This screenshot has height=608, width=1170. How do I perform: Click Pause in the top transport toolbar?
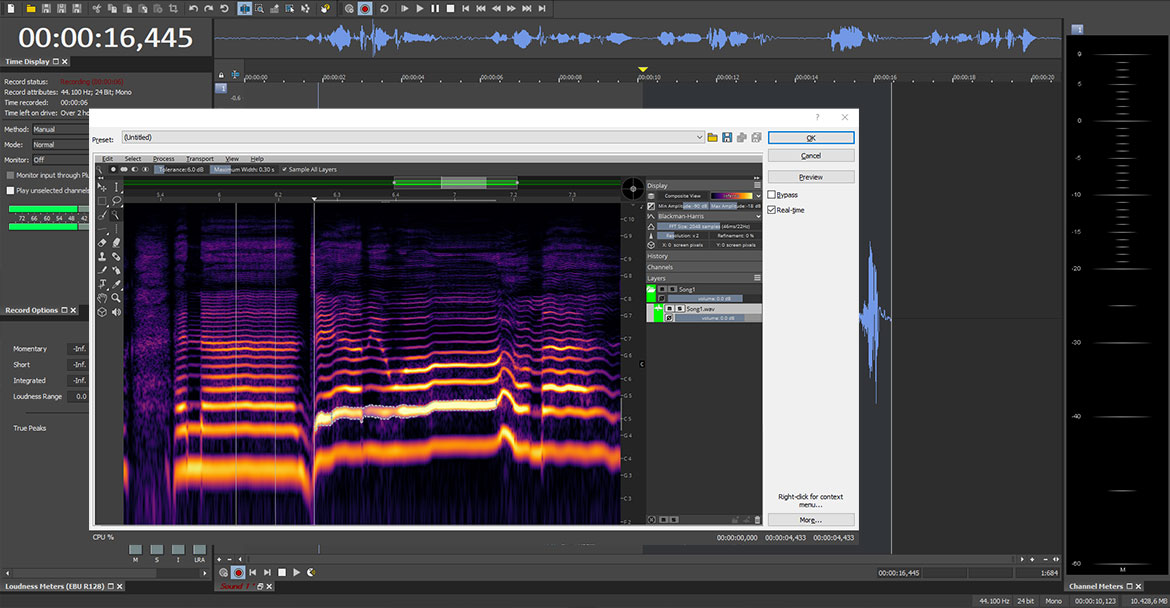[435, 8]
